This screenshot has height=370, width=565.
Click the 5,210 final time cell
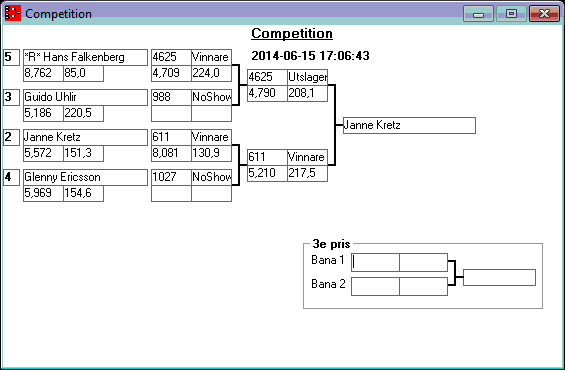point(267,173)
